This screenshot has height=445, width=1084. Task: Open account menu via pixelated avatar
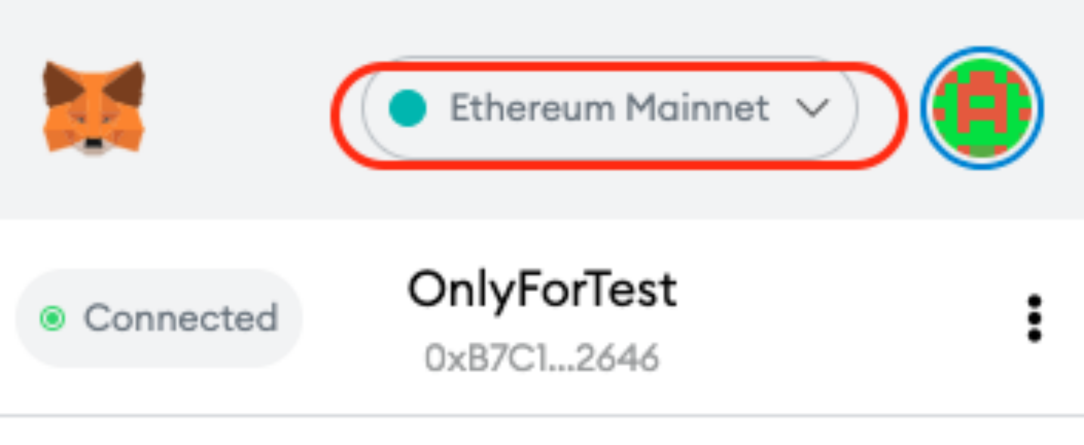[981, 108]
